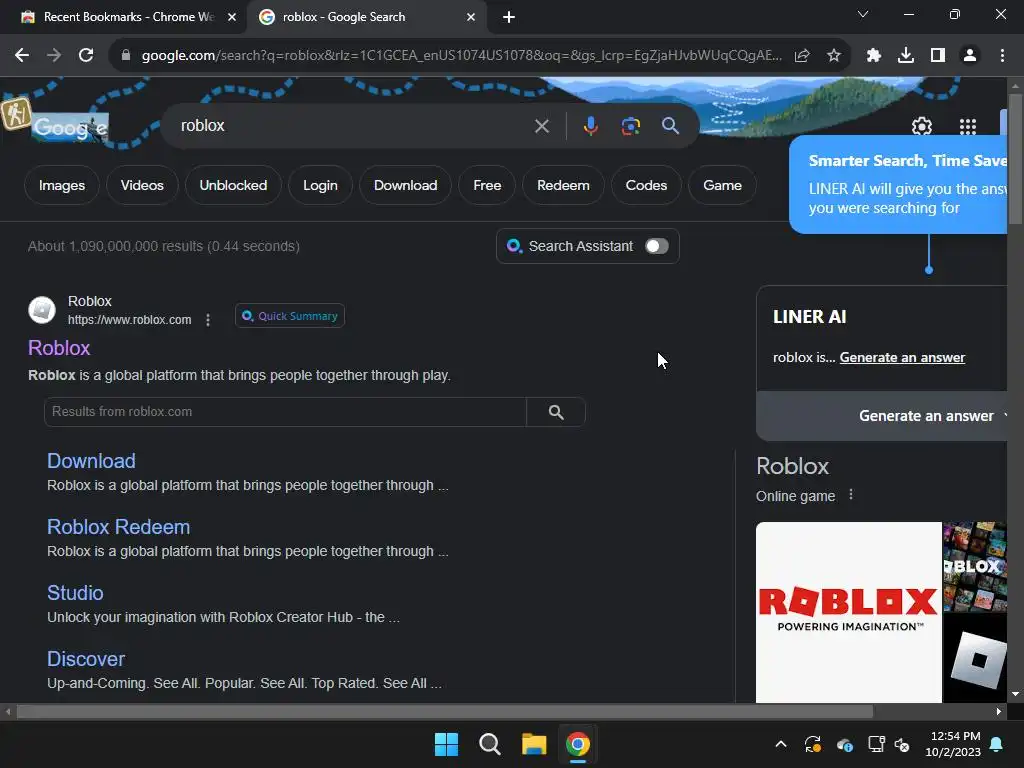Open File Explorer from the taskbar

(534, 744)
